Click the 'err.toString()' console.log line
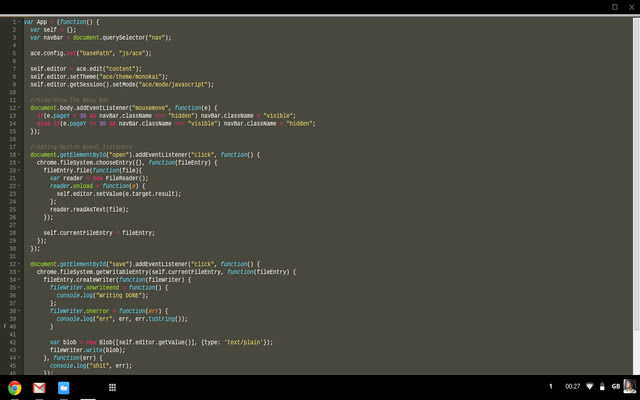This screenshot has height=400, width=640. pos(122,319)
